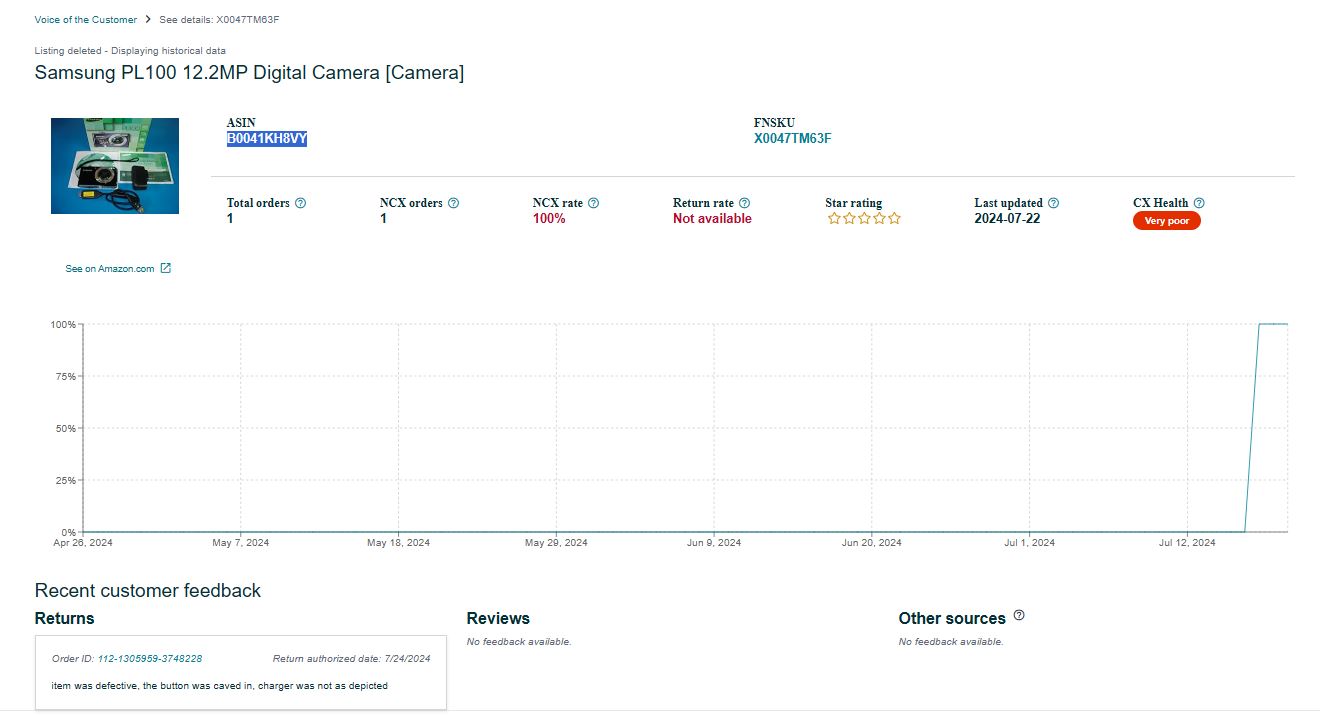This screenshot has height=716, width=1320.
Task: Click the Recent customer feedback heading
Action: pos(148,591)
